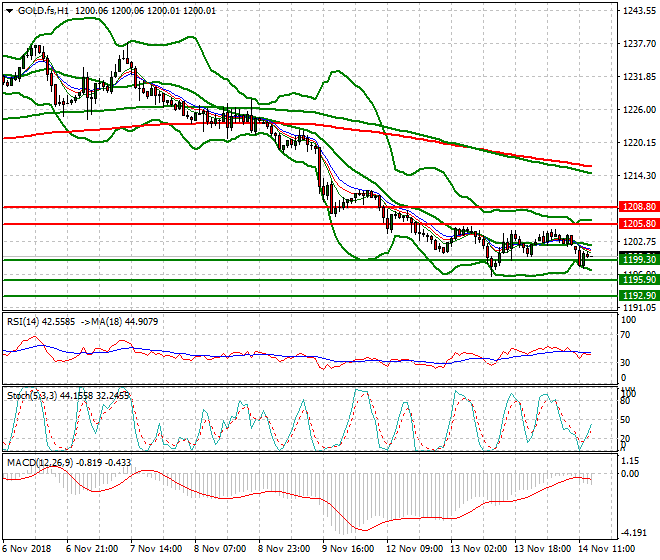Viewport: 660px width, 560px height.
Task: Select the 9 Nov 16:00 time axis label
Action: [x=348, y=549]
